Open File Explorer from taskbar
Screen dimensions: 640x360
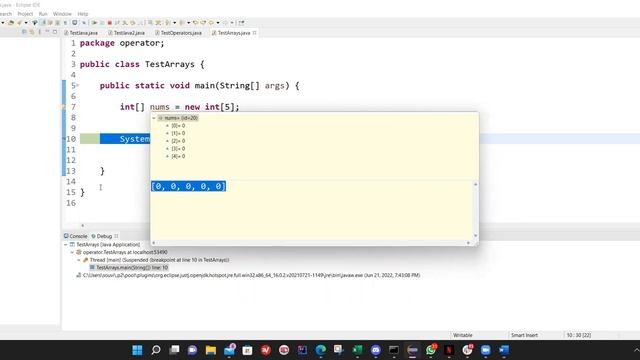coord(211,350)
